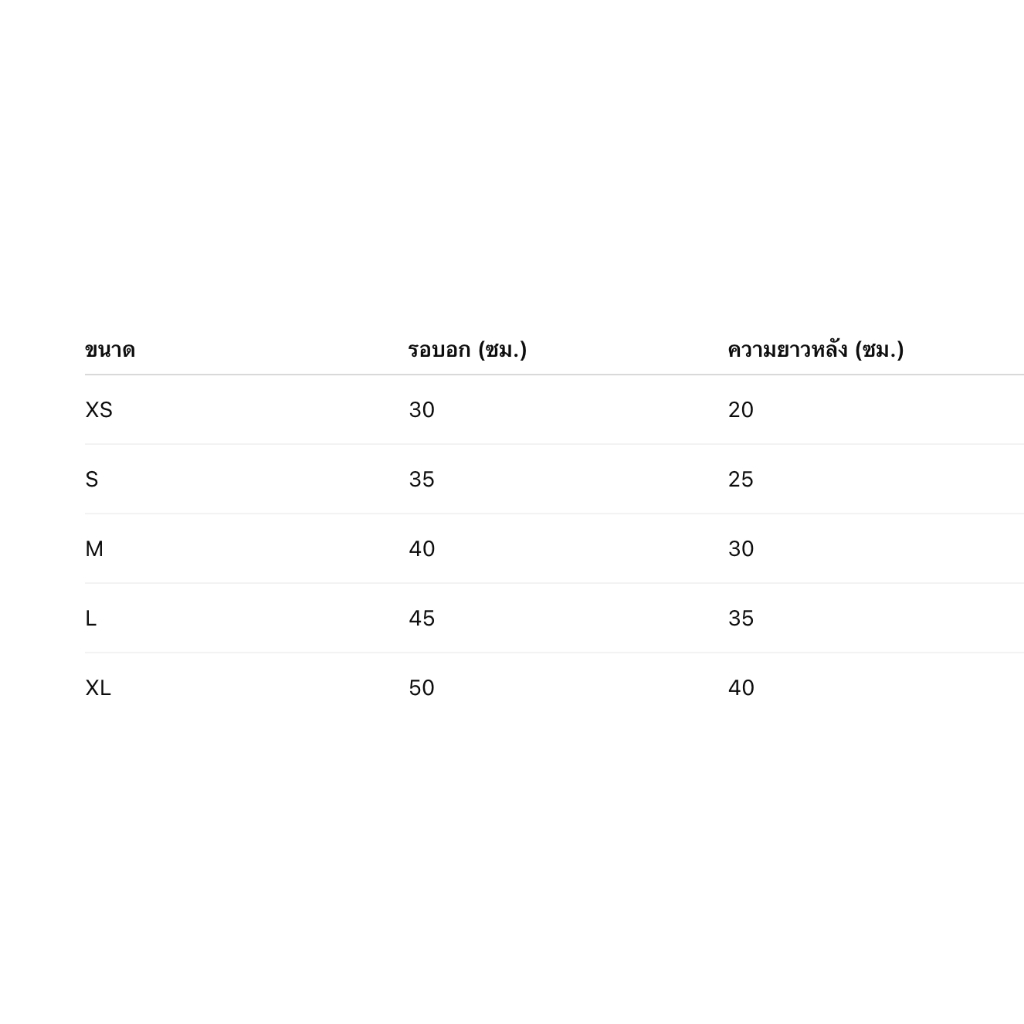
Task: Click chest value 45 in L row
Action: click(421, 618)
